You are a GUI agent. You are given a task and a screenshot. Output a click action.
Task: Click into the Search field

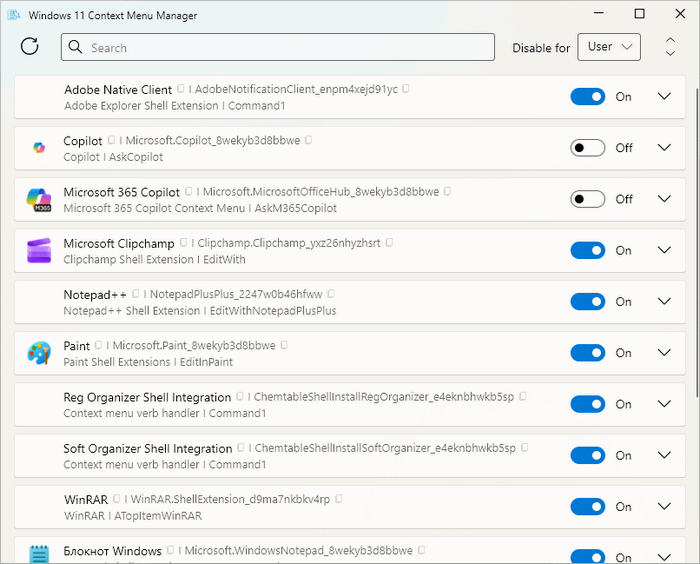point(278,47)
